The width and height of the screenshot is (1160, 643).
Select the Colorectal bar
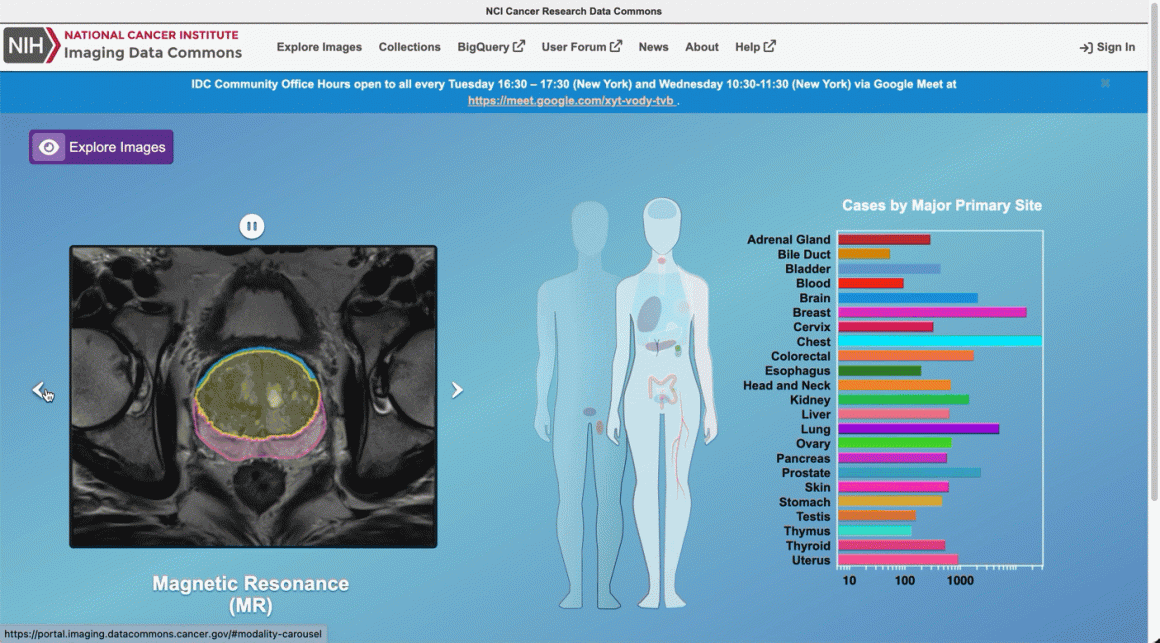tap(906, 356)
